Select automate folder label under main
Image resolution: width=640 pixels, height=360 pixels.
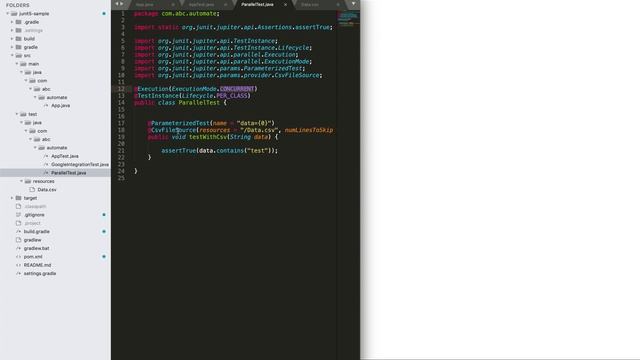(x=57, y=97)
